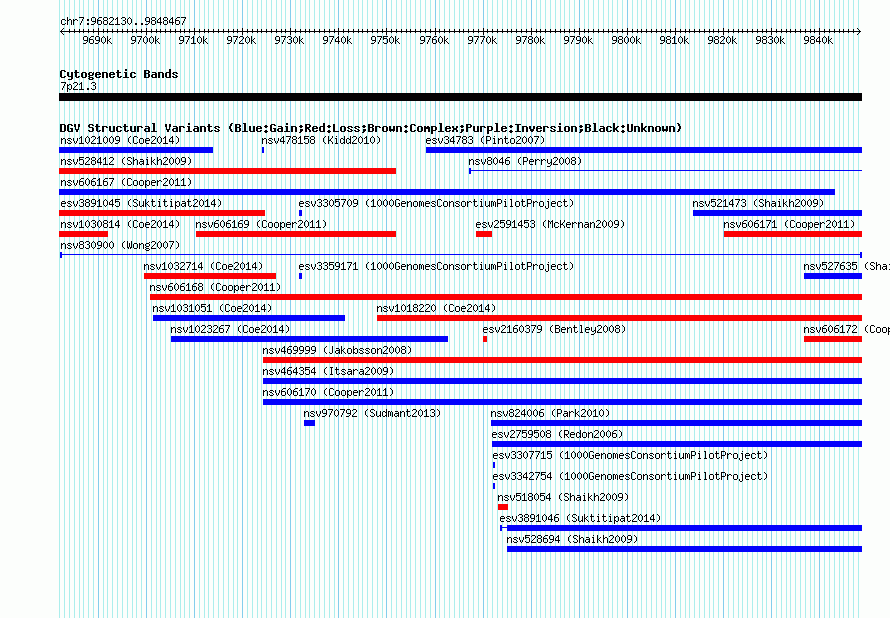Screen dimensions: 890x618
Task: Select the blue esv3891046 gain bar
Action: coord(681,528)
